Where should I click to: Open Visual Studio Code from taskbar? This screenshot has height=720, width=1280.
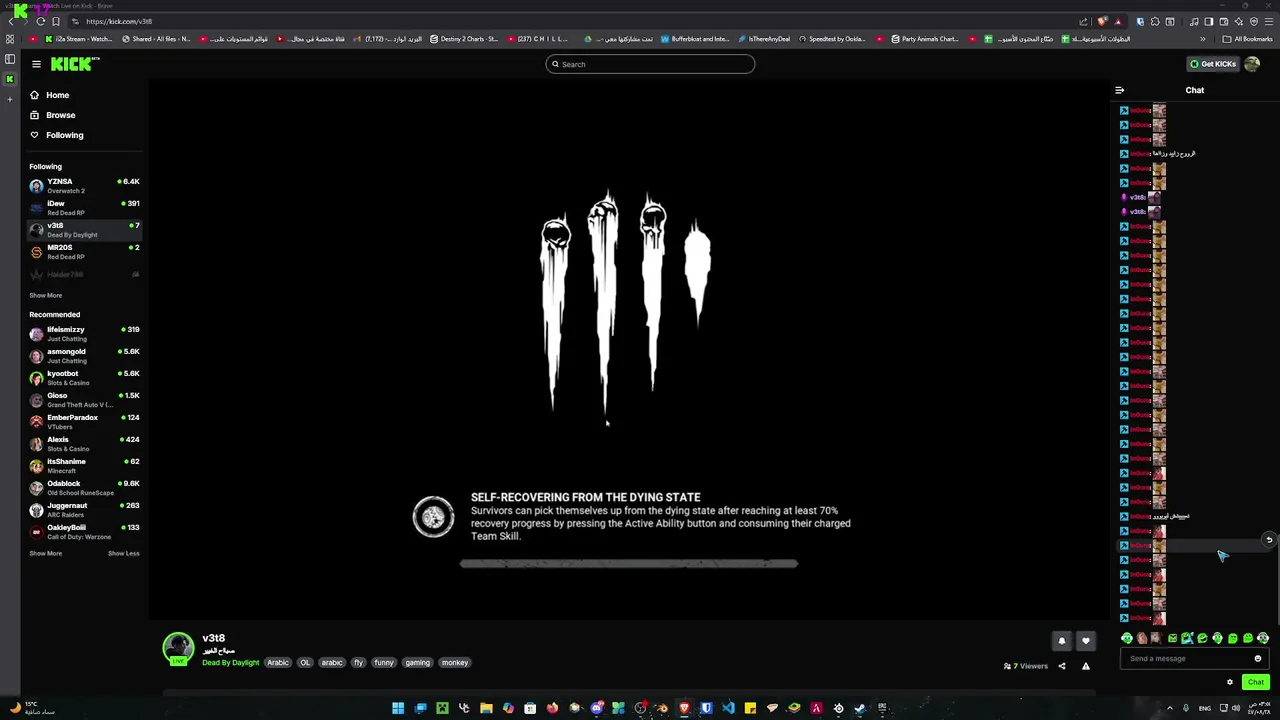[729, 708]
